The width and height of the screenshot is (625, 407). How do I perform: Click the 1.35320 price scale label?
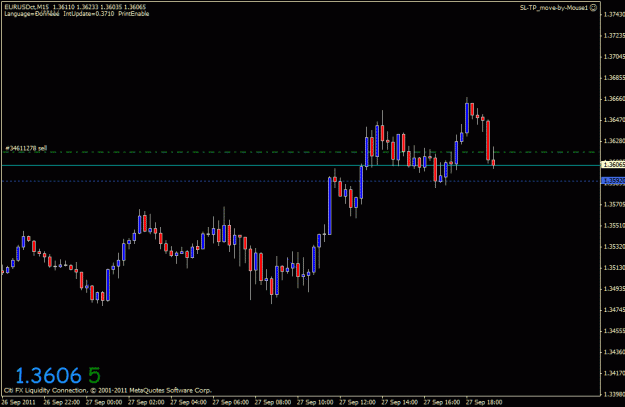tap(614, 247)
